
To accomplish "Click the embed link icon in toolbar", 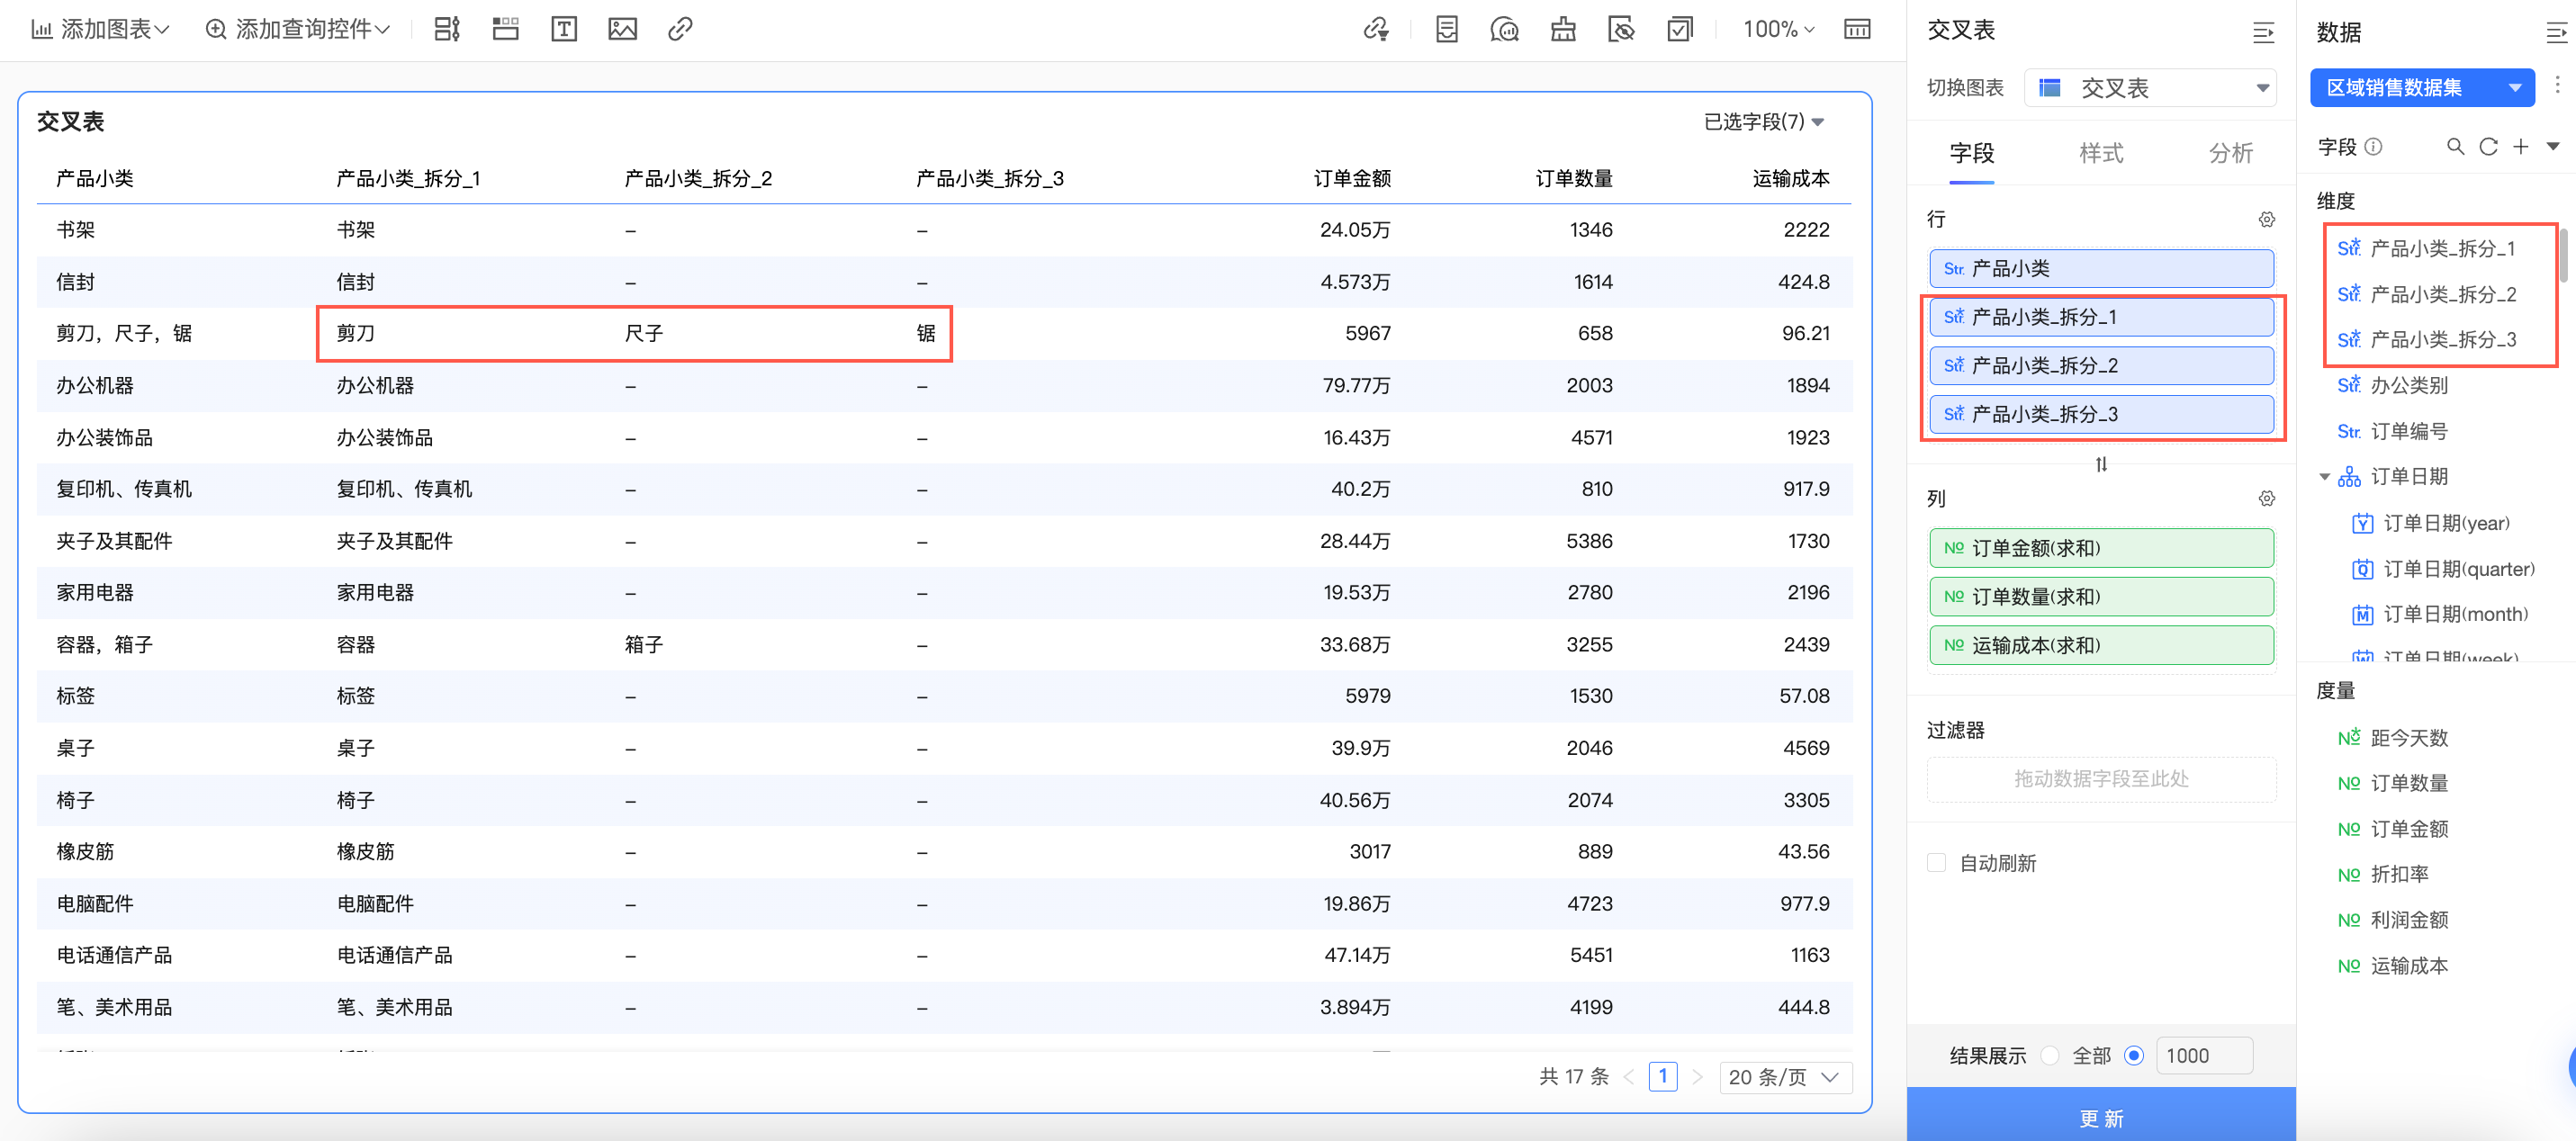I will click(680, 29).
